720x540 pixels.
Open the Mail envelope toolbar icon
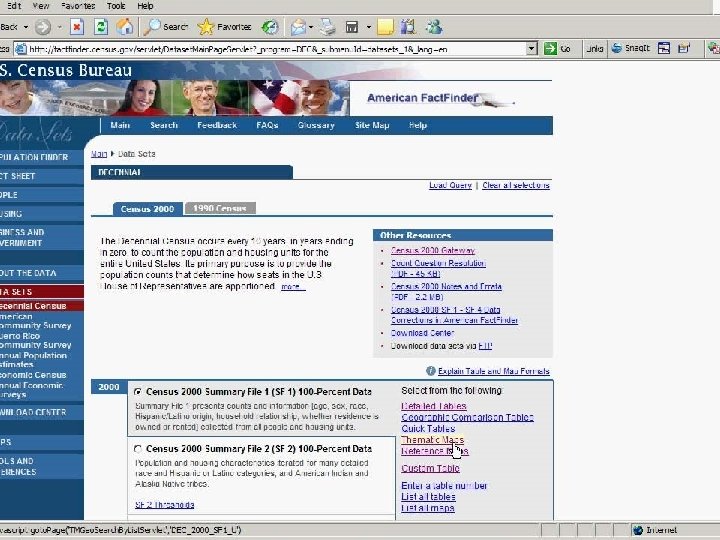pos(298,27)
